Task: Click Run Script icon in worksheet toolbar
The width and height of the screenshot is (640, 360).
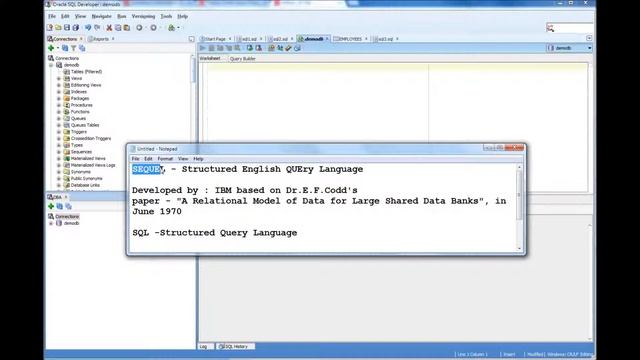Action: tap(211, 48)
